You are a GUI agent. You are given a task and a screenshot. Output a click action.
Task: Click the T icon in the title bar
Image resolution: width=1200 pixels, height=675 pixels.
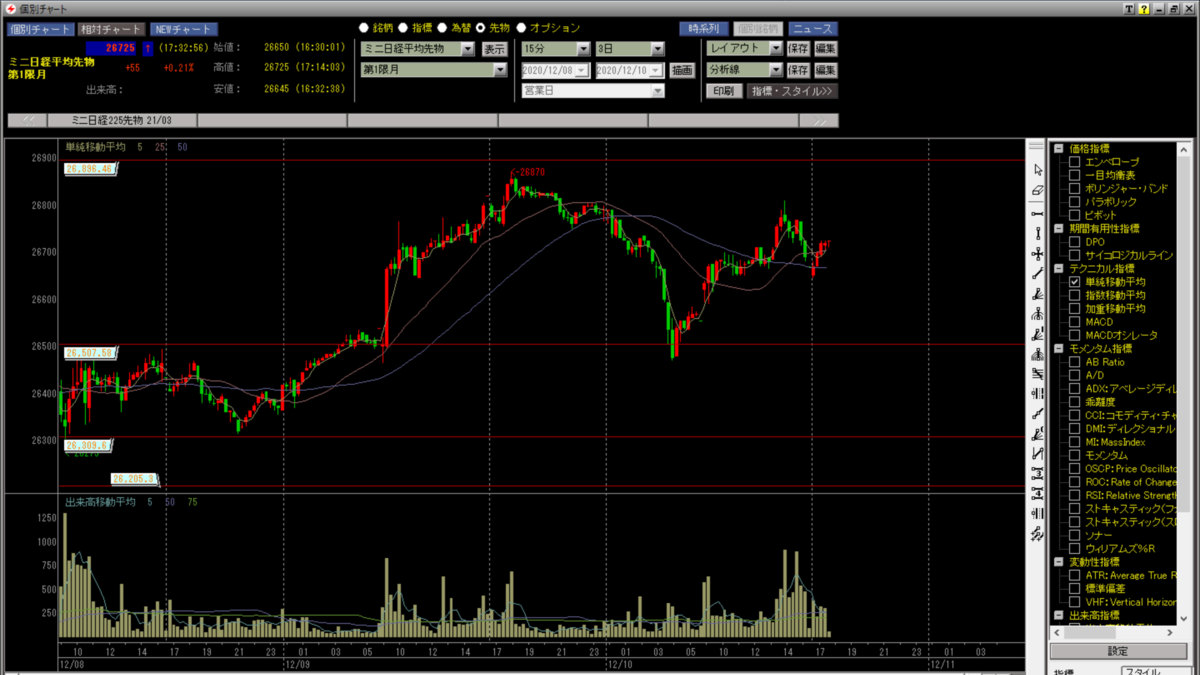point(1129,9)
